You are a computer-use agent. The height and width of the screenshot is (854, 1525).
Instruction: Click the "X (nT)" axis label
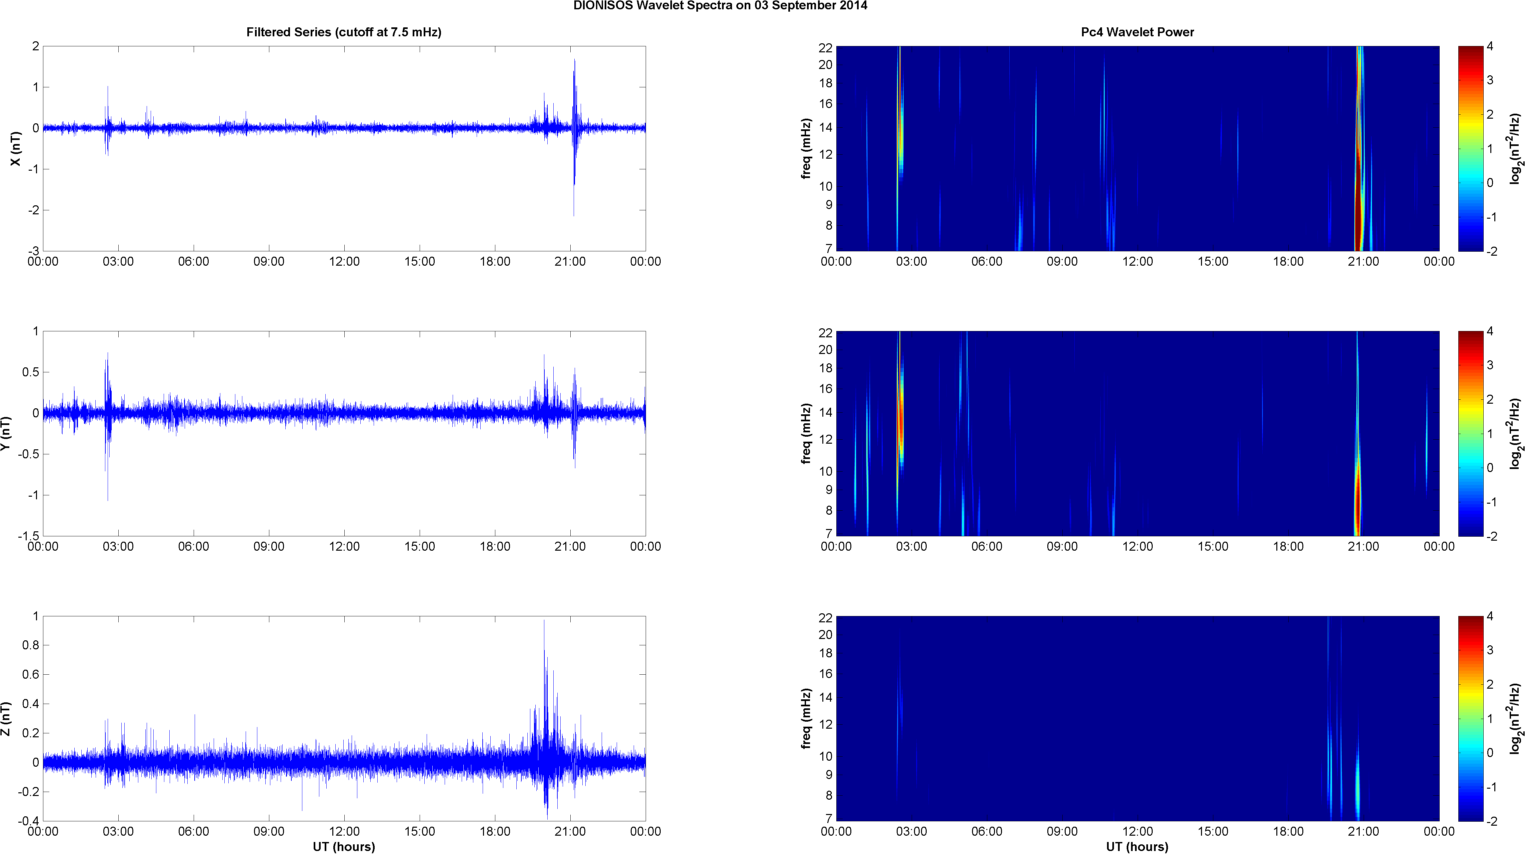click(15, 148)
